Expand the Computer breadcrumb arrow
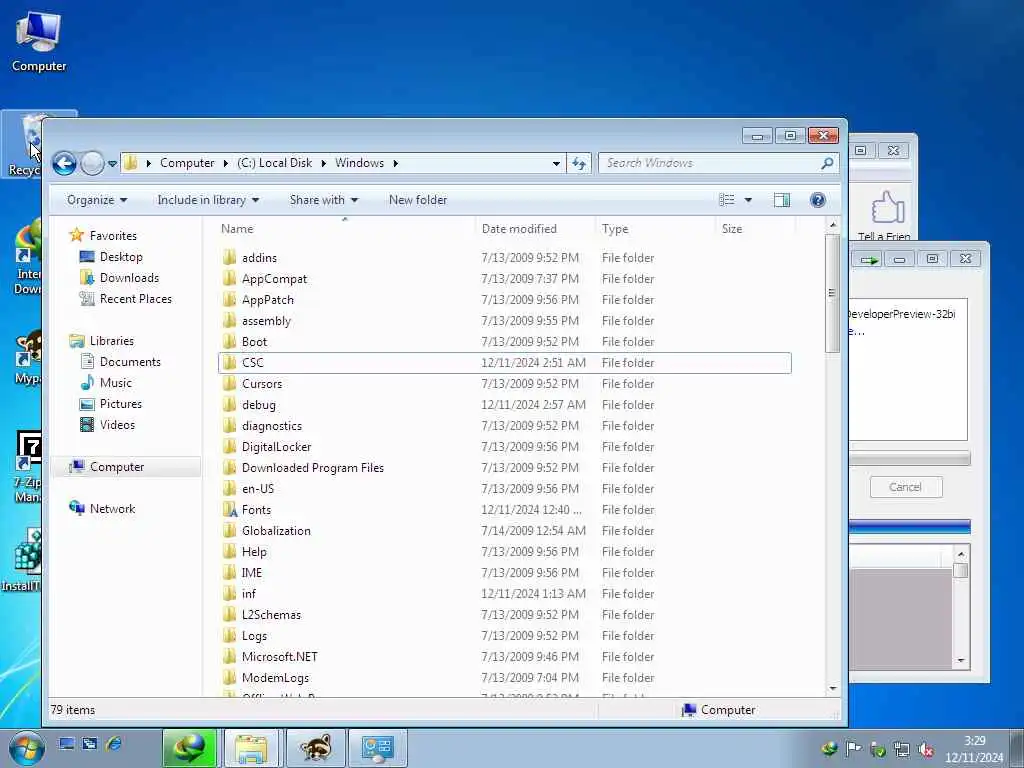 (x=225, y=163)
